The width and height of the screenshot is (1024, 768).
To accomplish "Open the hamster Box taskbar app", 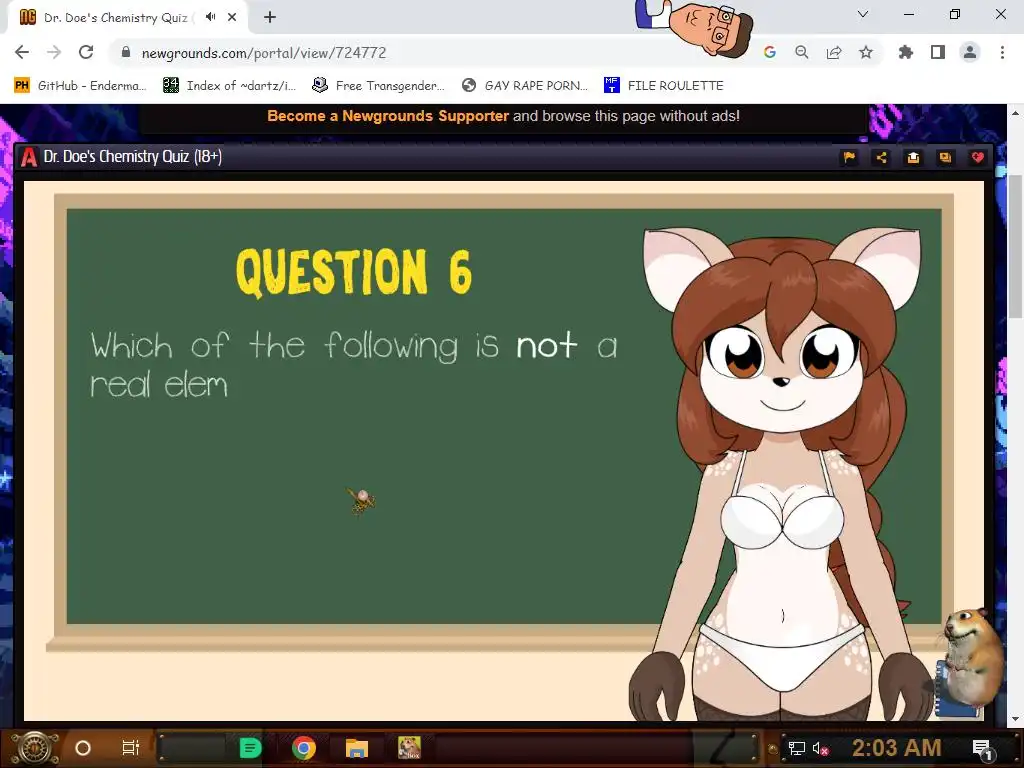I will [x=409, y=748].
